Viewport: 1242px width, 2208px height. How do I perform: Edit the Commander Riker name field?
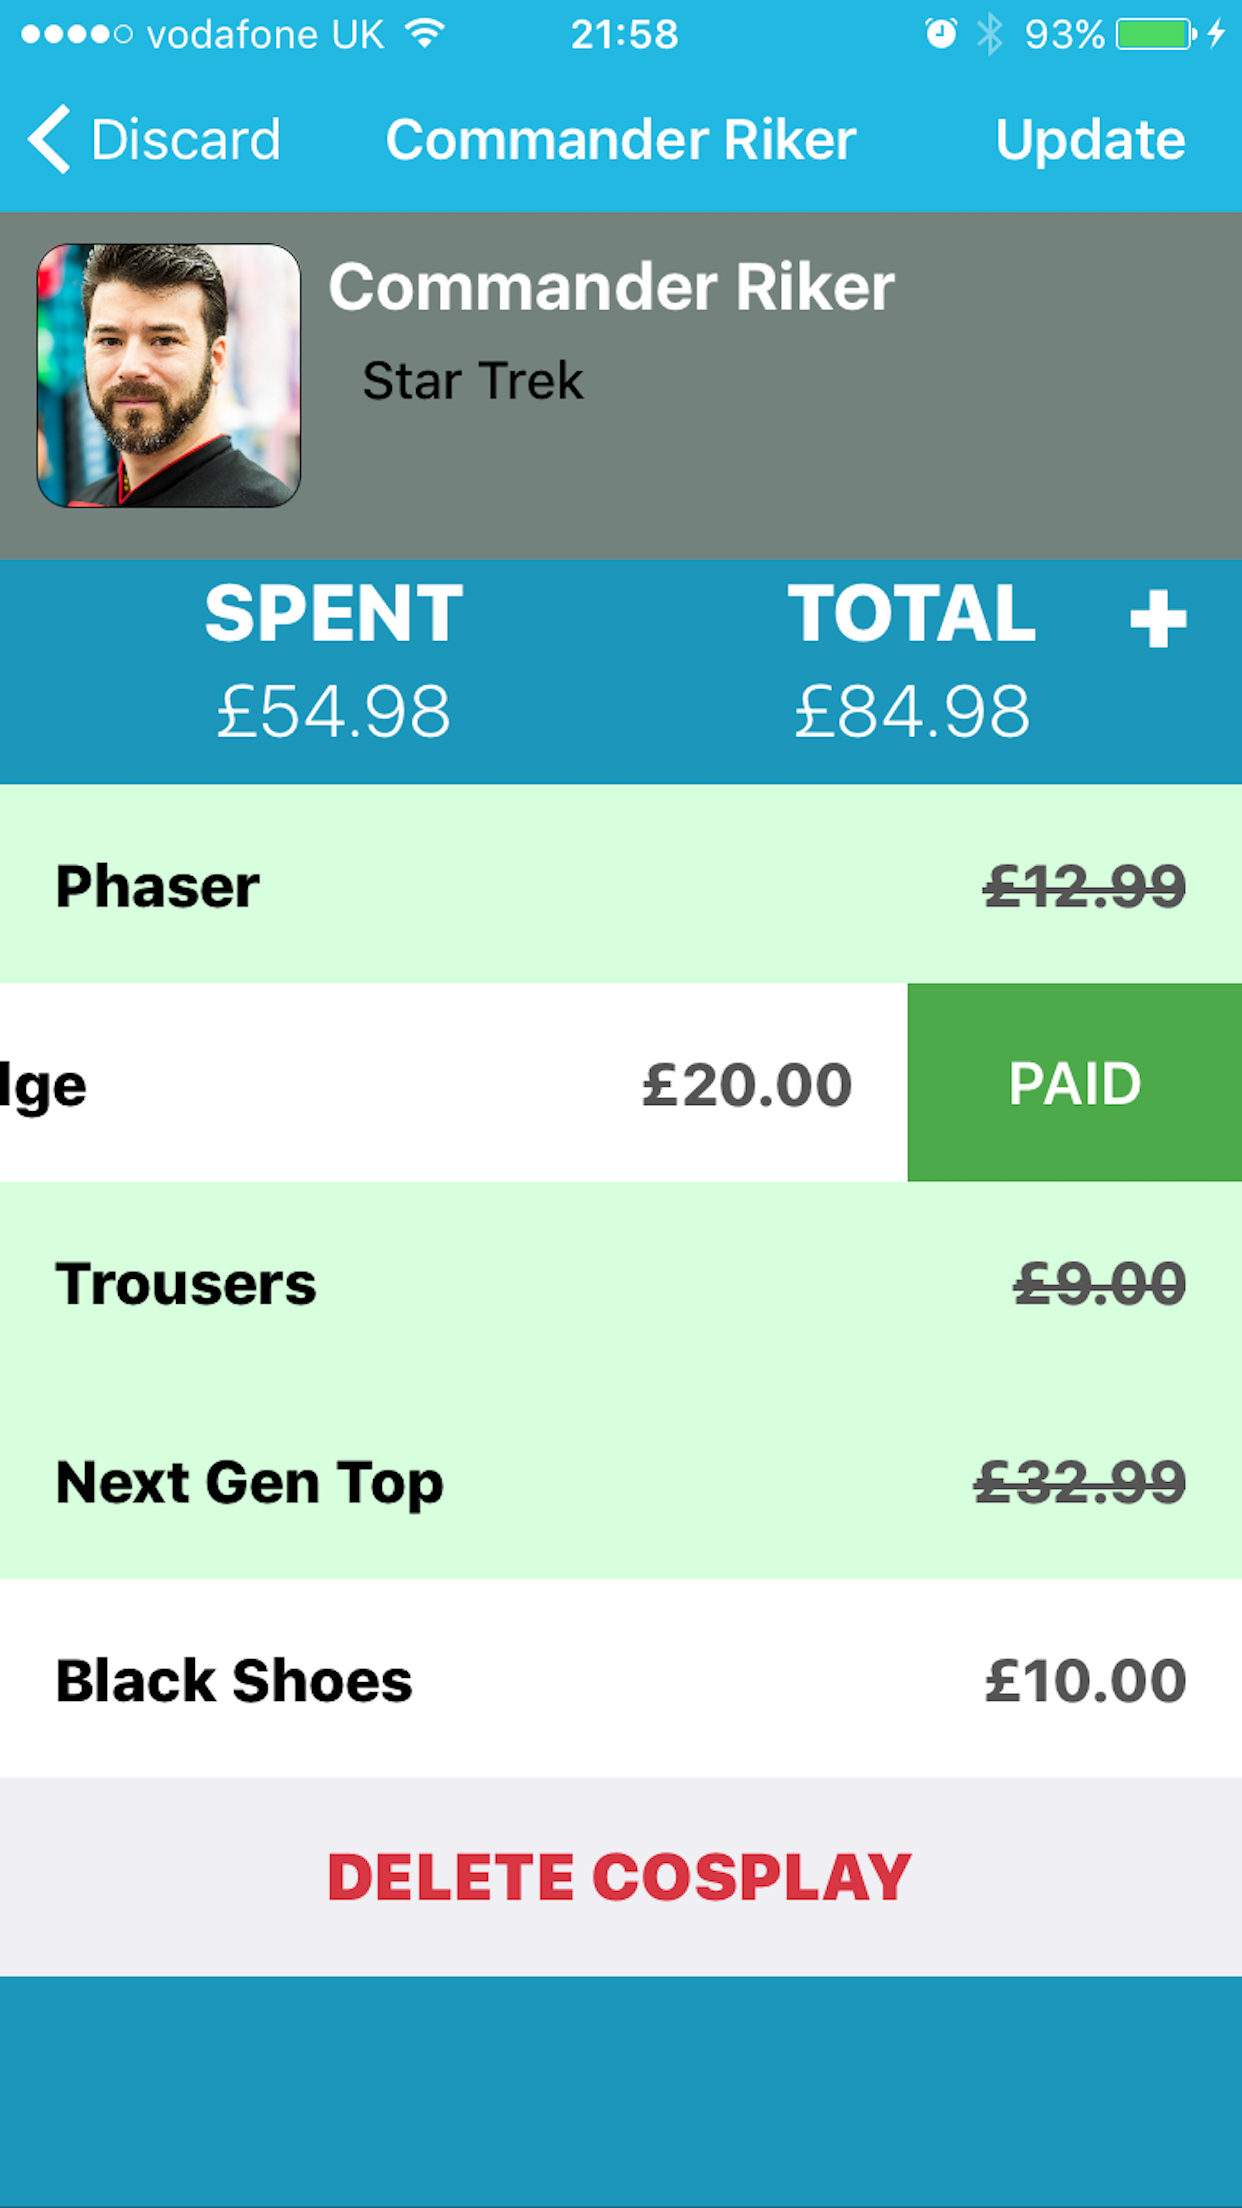pos(612,288)
